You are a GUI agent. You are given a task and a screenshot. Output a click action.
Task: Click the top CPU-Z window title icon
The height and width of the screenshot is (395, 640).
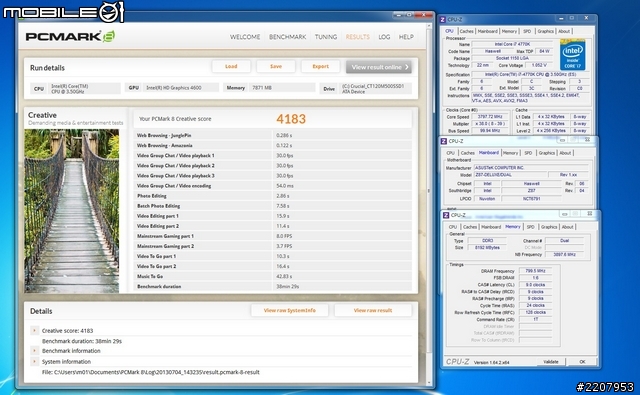[443, 19]
